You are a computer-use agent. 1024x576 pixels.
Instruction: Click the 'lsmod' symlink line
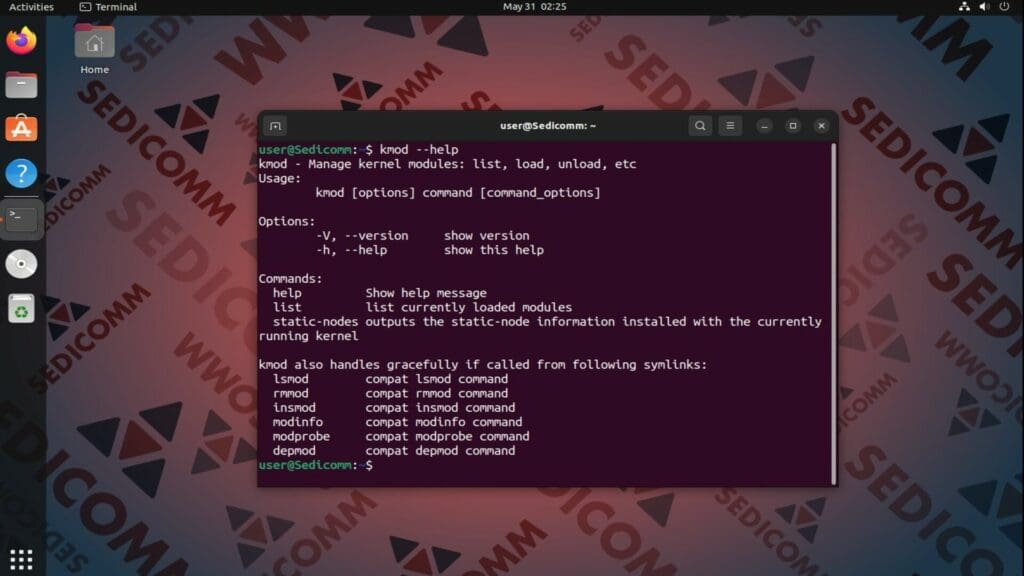(x=390, y=379)
